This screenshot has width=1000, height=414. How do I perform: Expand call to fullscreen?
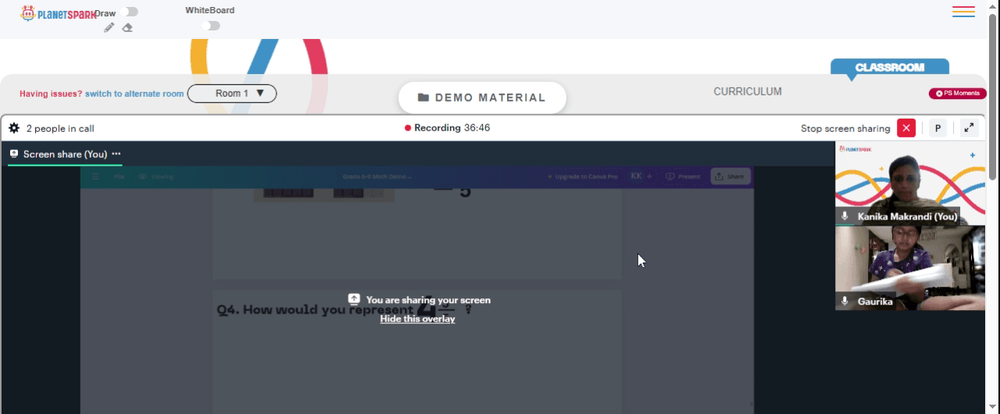[969, 128]
